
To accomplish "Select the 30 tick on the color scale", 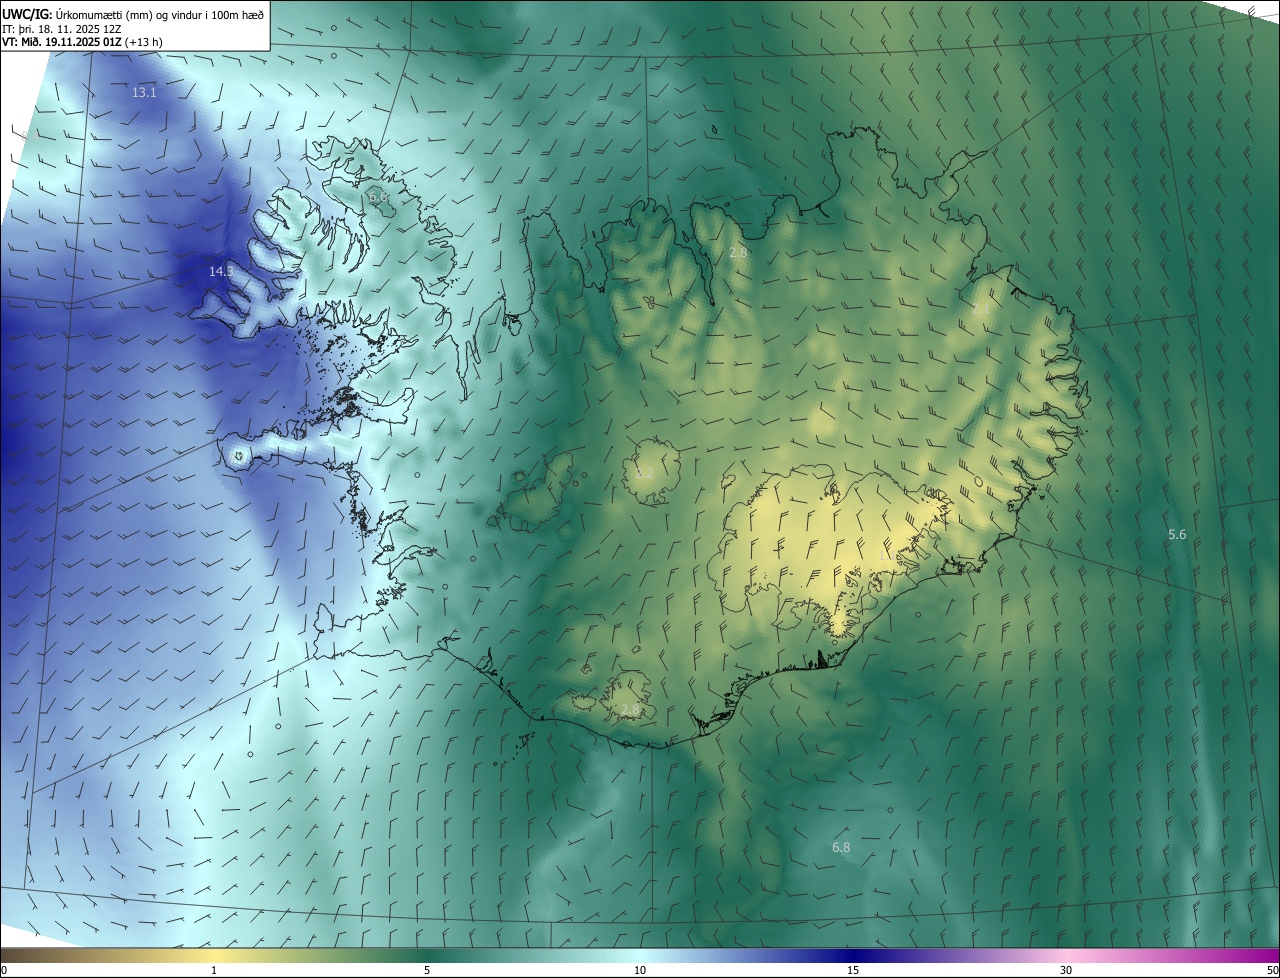I will point(1066,970).
